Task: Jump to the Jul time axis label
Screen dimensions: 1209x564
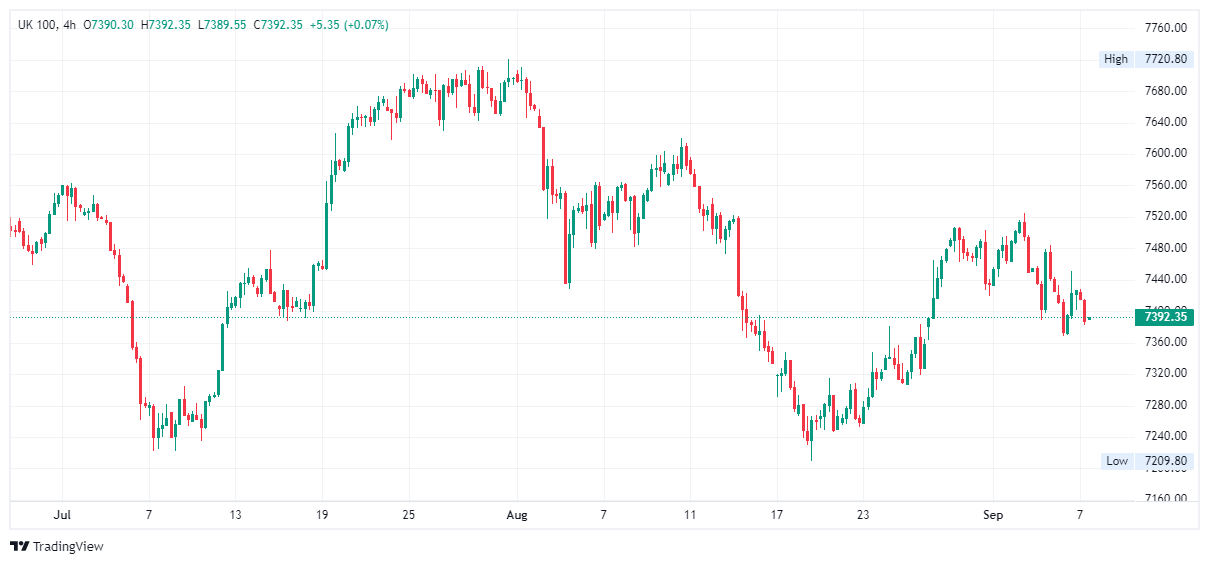Action: tap(62, 515)
